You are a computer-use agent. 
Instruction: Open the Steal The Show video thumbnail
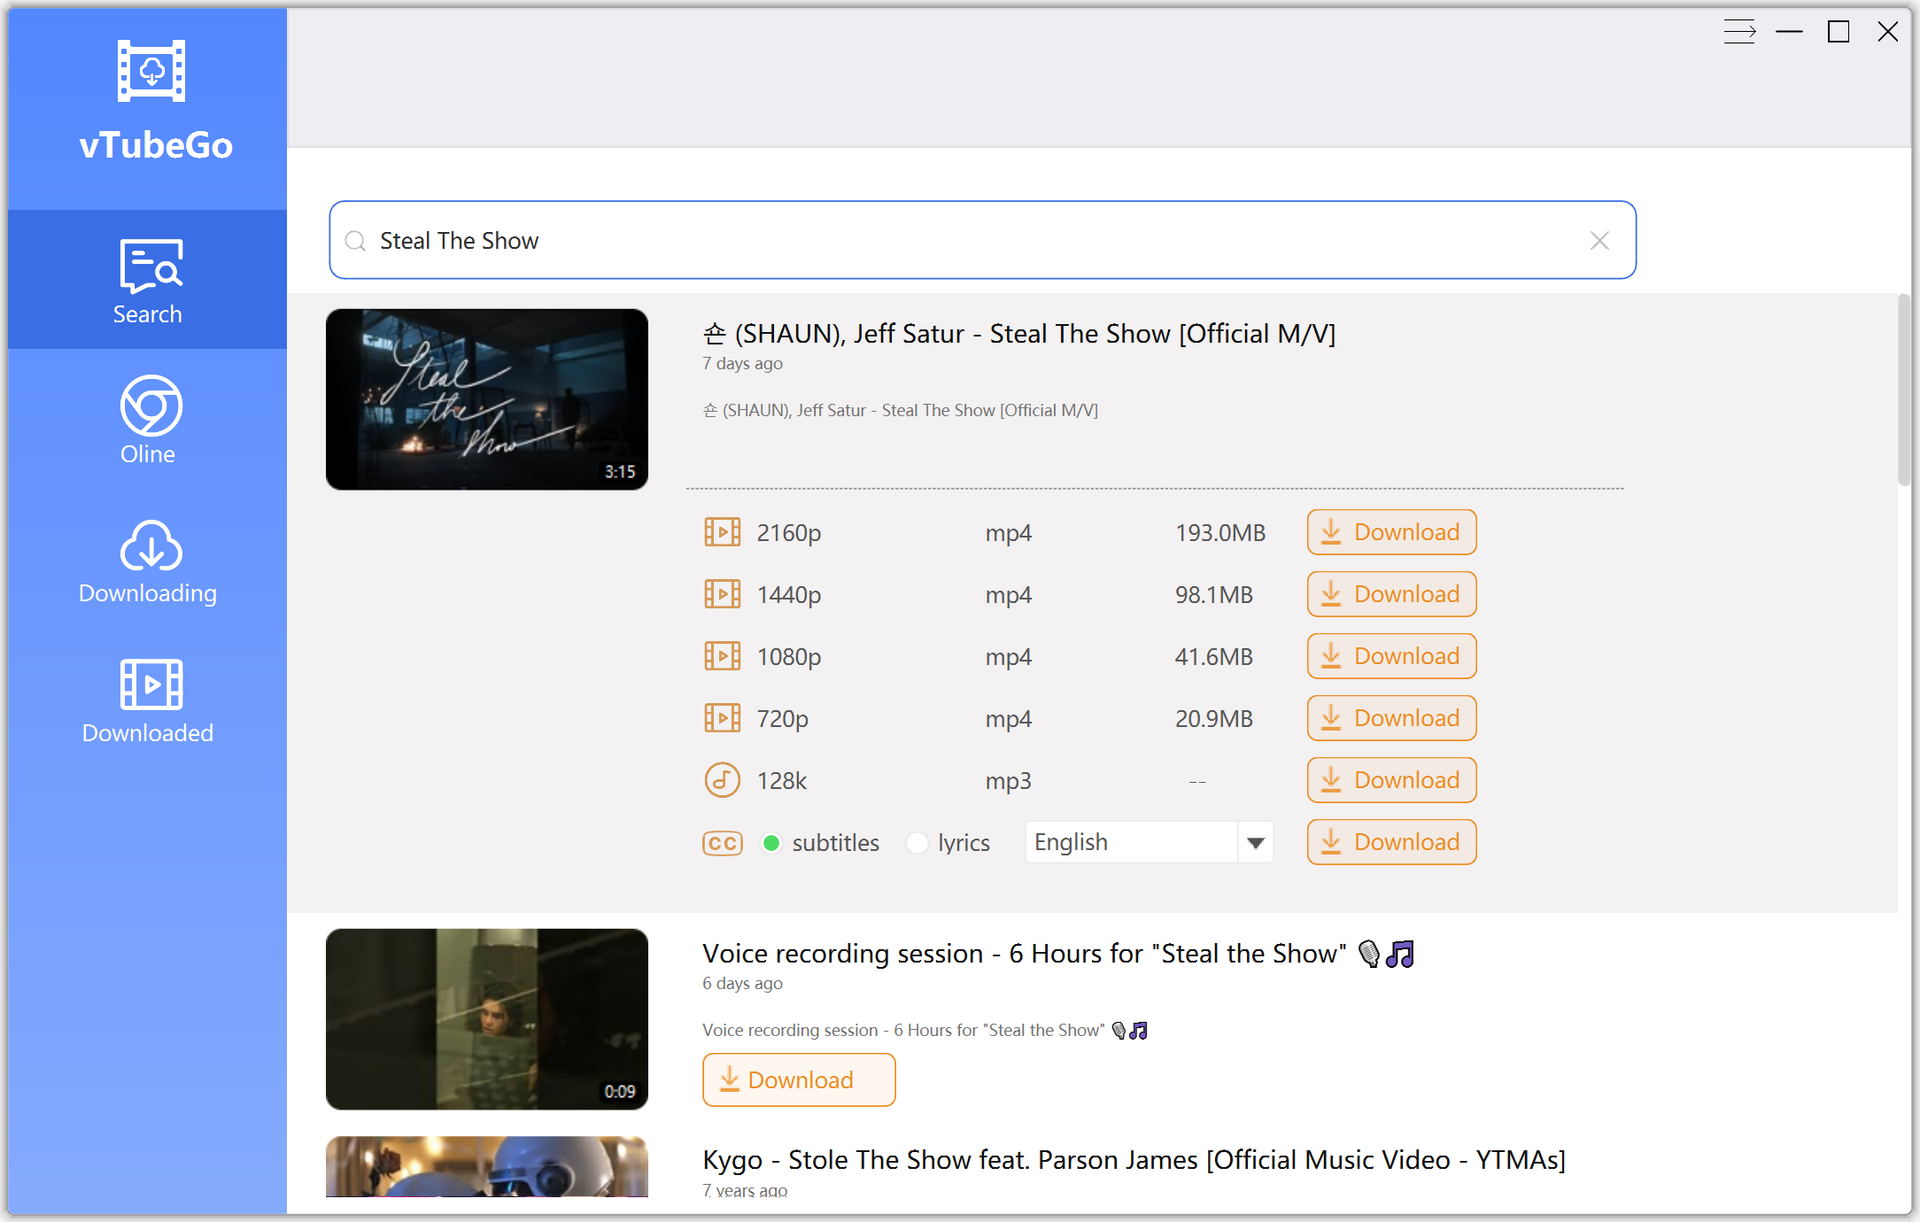[x=486, y=399]
